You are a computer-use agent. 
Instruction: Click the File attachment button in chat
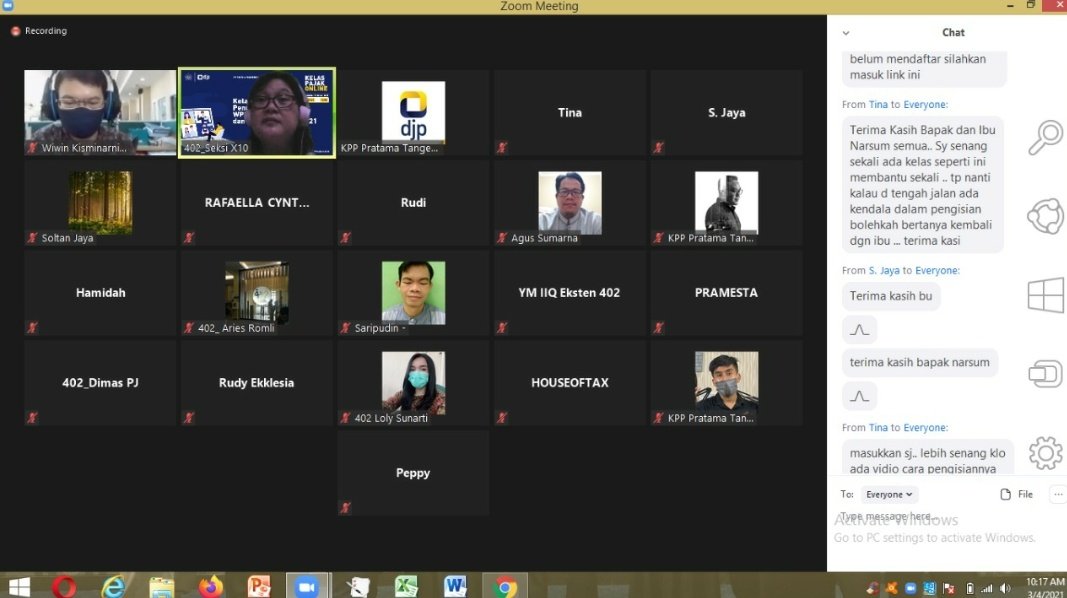1016,494
